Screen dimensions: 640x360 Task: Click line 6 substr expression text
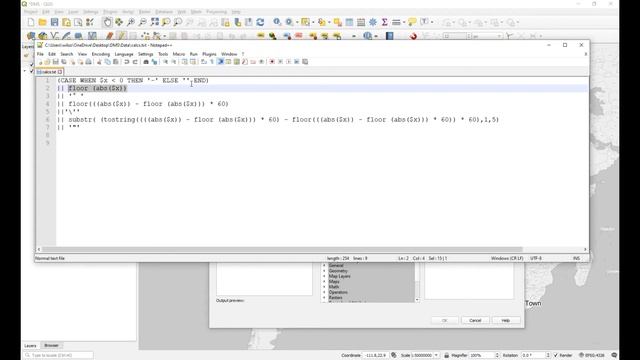tap(284, 120)
